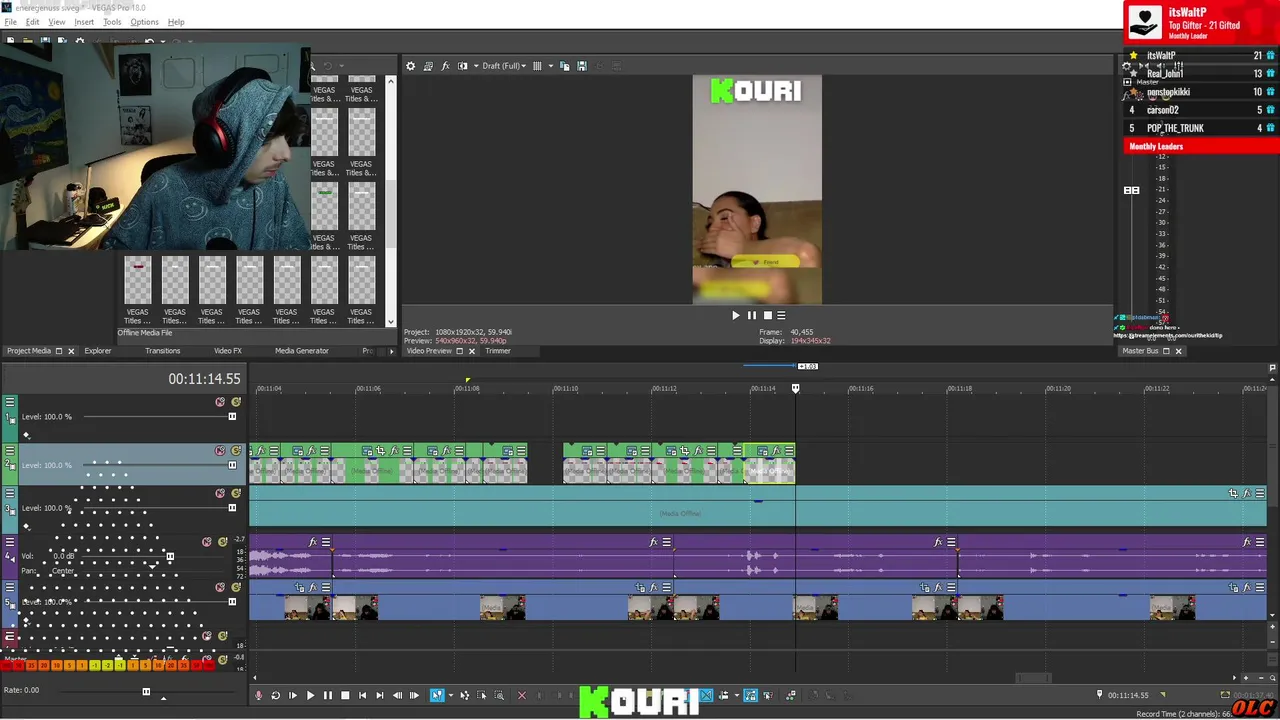Step to previous frame
The height and width of the screenshot is (720, 1280).
pos(397,695)
